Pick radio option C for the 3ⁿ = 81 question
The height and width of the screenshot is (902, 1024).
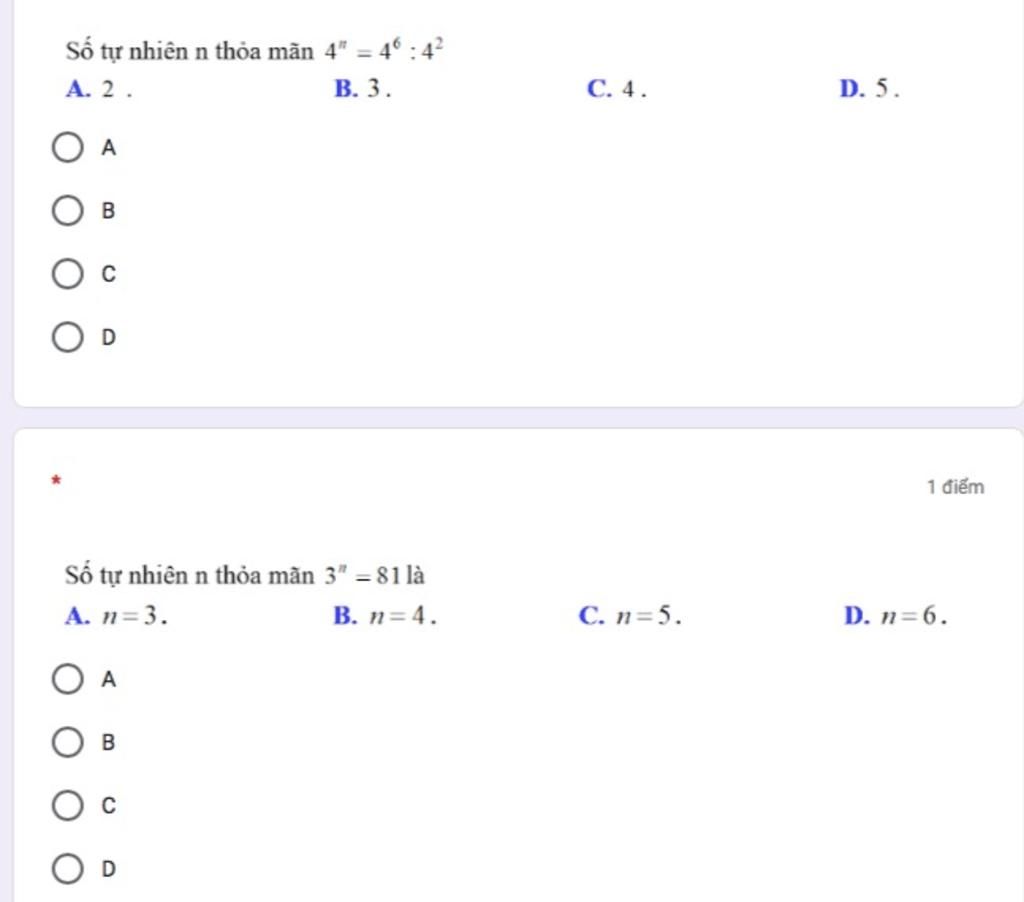[x=67, y=805]
